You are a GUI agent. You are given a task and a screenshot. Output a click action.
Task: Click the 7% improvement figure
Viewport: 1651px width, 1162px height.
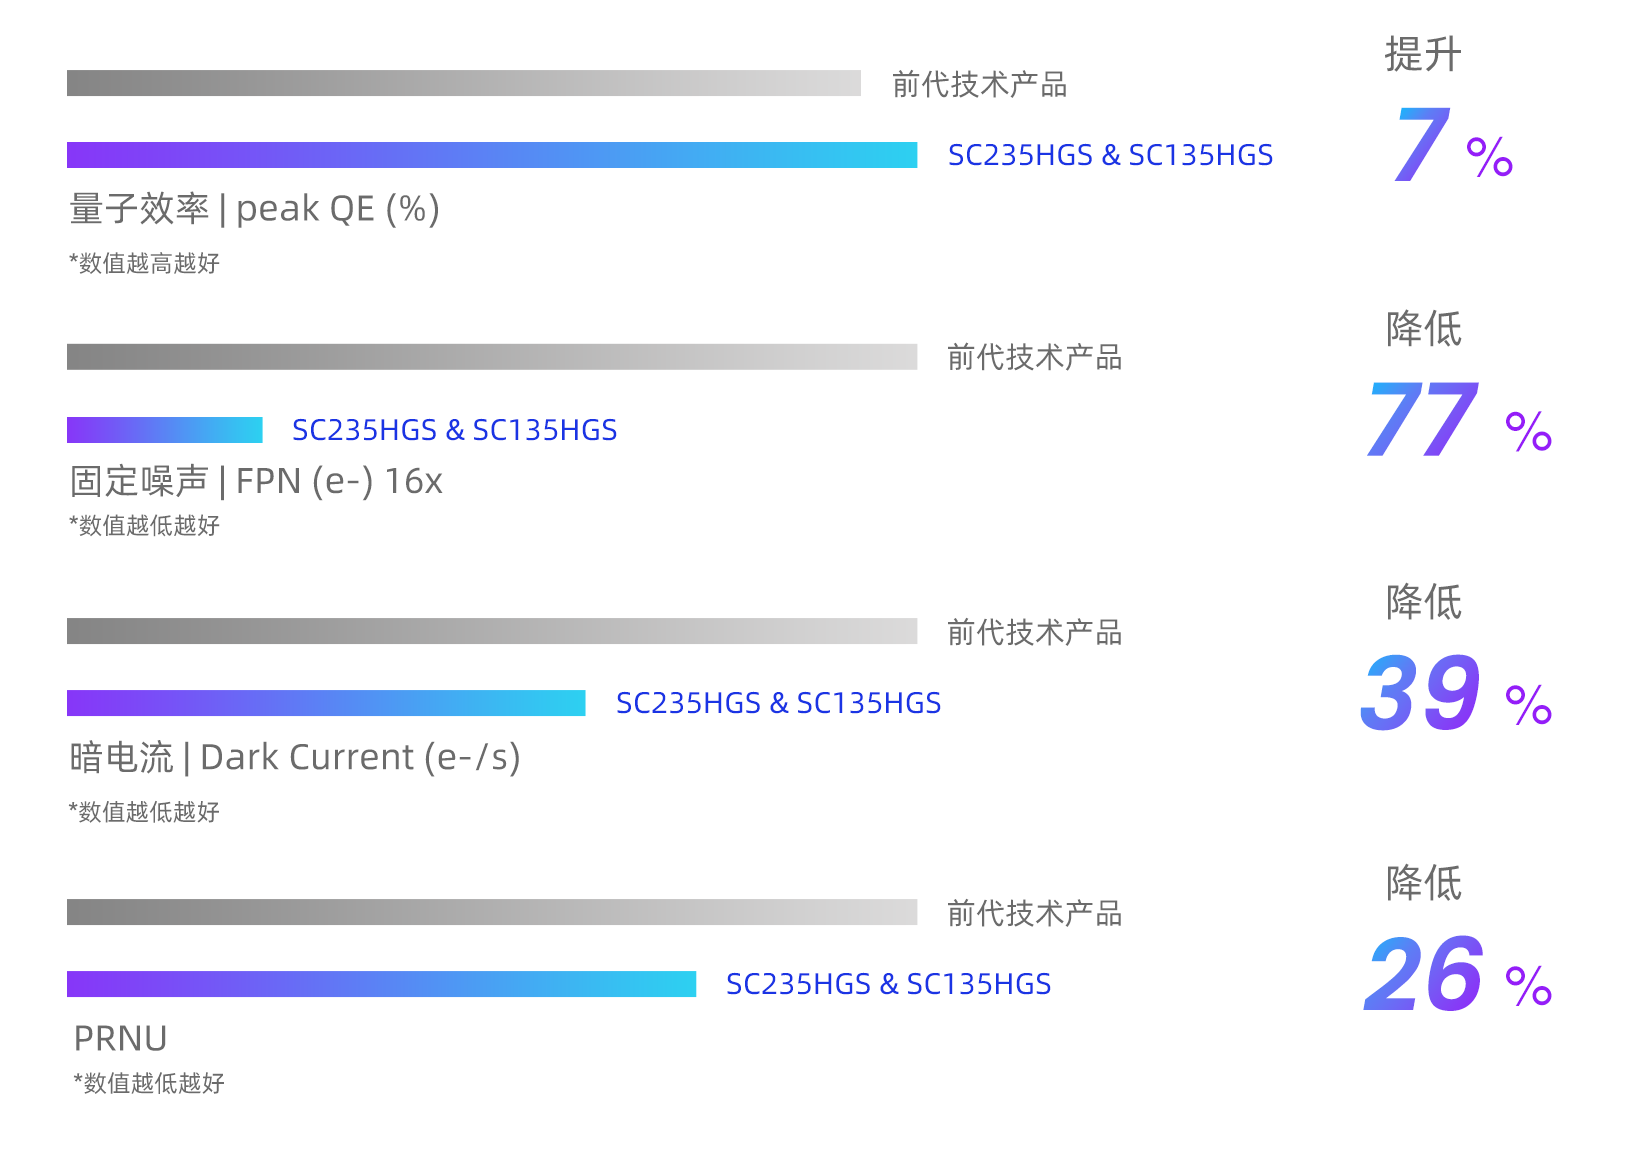[x=1454, y=145]
